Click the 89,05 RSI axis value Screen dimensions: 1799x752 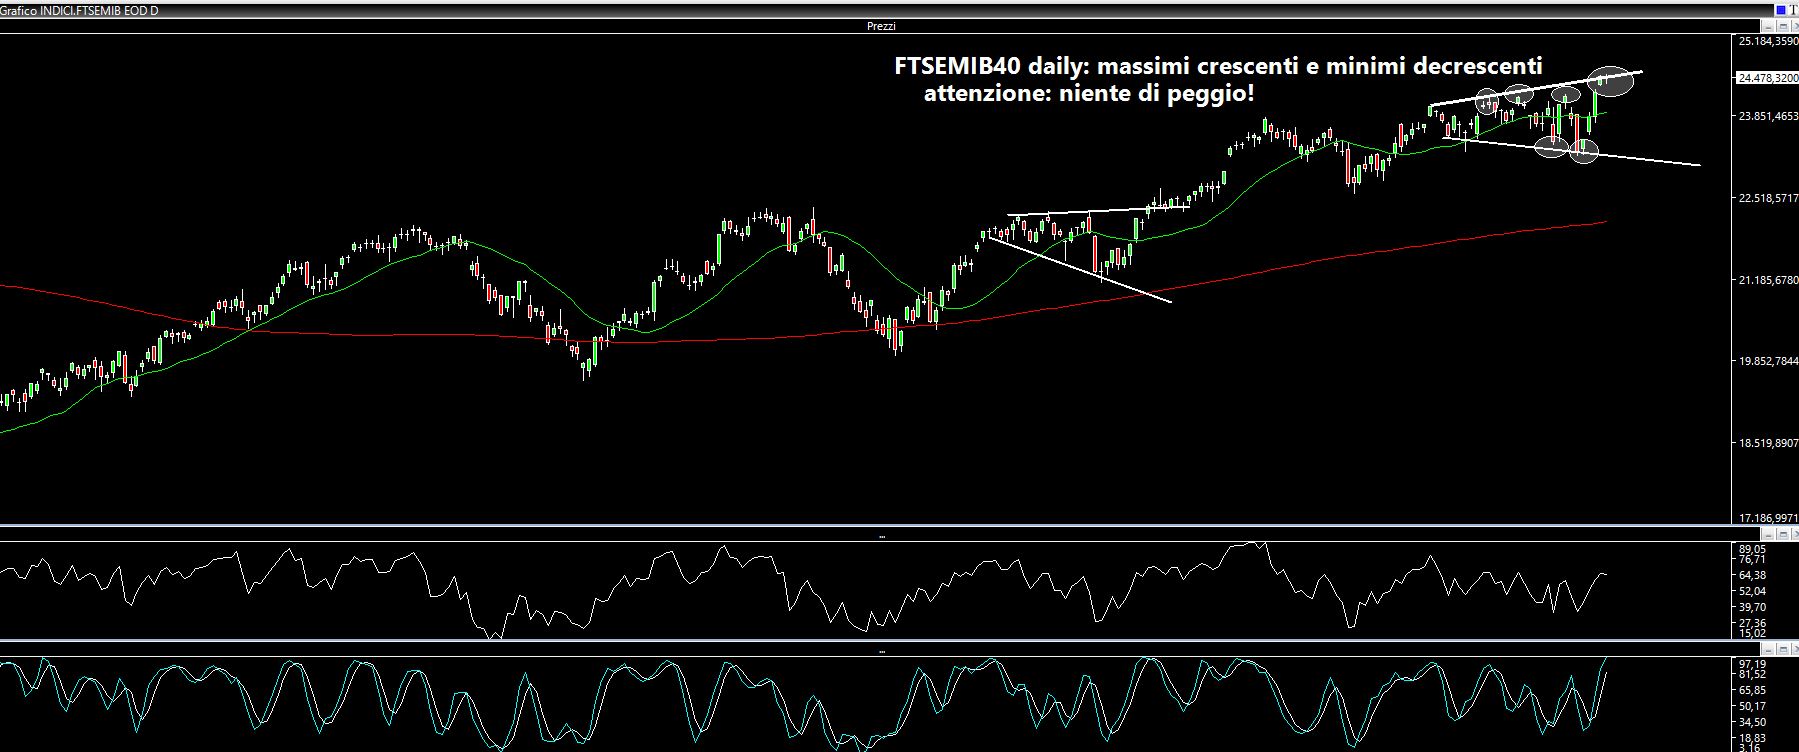click(x=1753, y=549)
